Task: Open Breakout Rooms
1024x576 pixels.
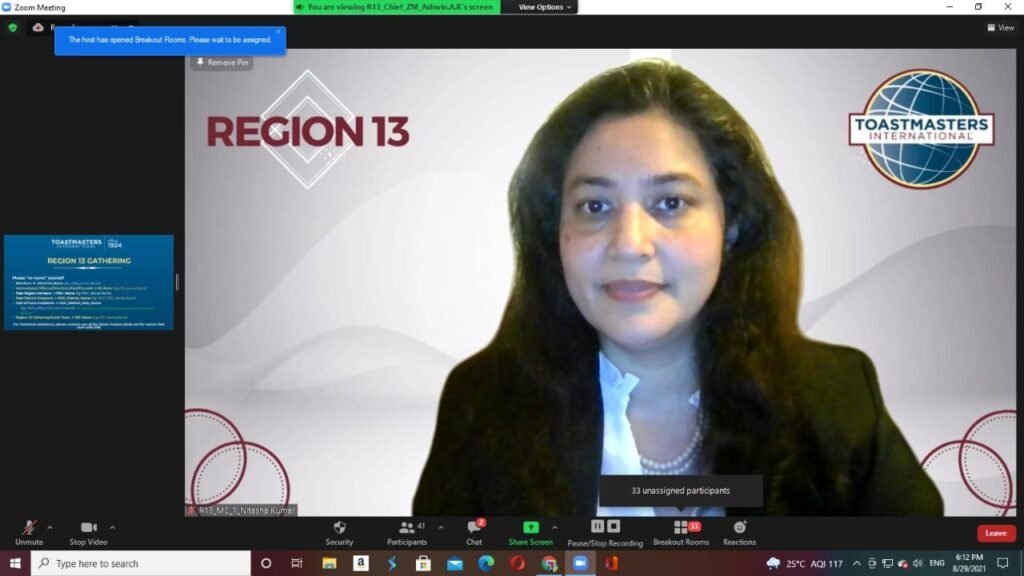Action: pyautogui.click(x=681, y=532)
